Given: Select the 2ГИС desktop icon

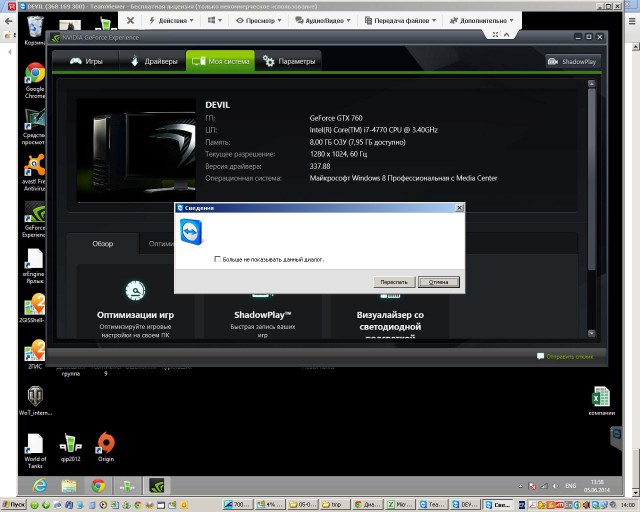Looking at the screenshot, I should (35, 354).
